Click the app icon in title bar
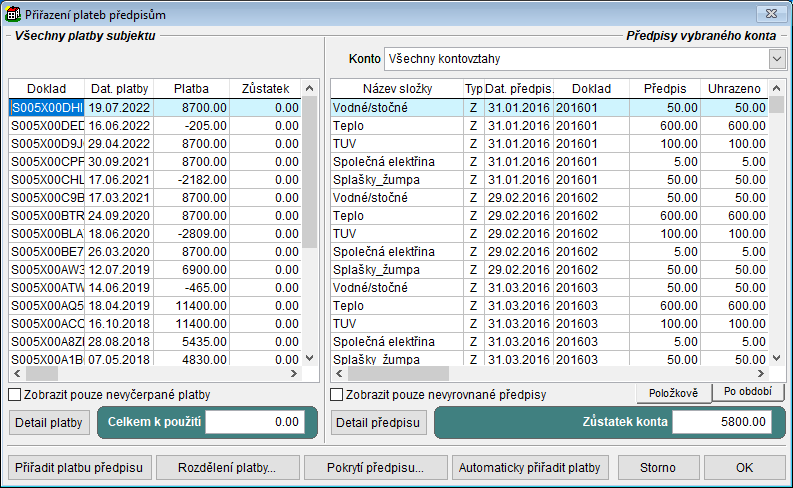The width and height of the screenshot is (793, 488). 12,15
